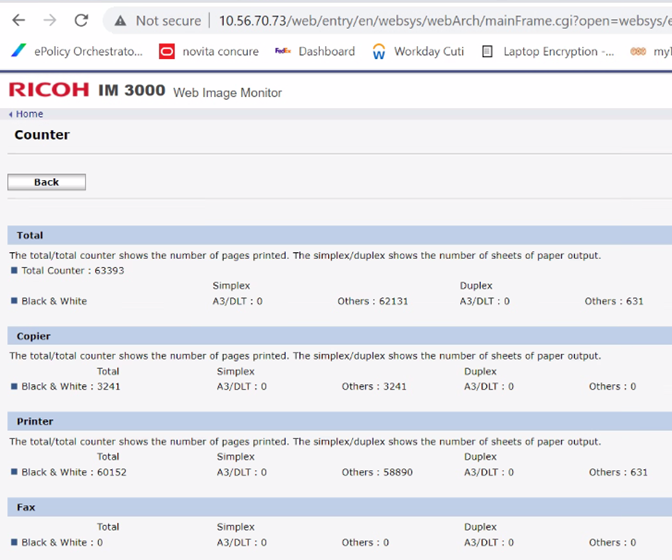This screenshot has width=672, height=560.
Task: Click the browser back arrow
Action: coord(18,20)
